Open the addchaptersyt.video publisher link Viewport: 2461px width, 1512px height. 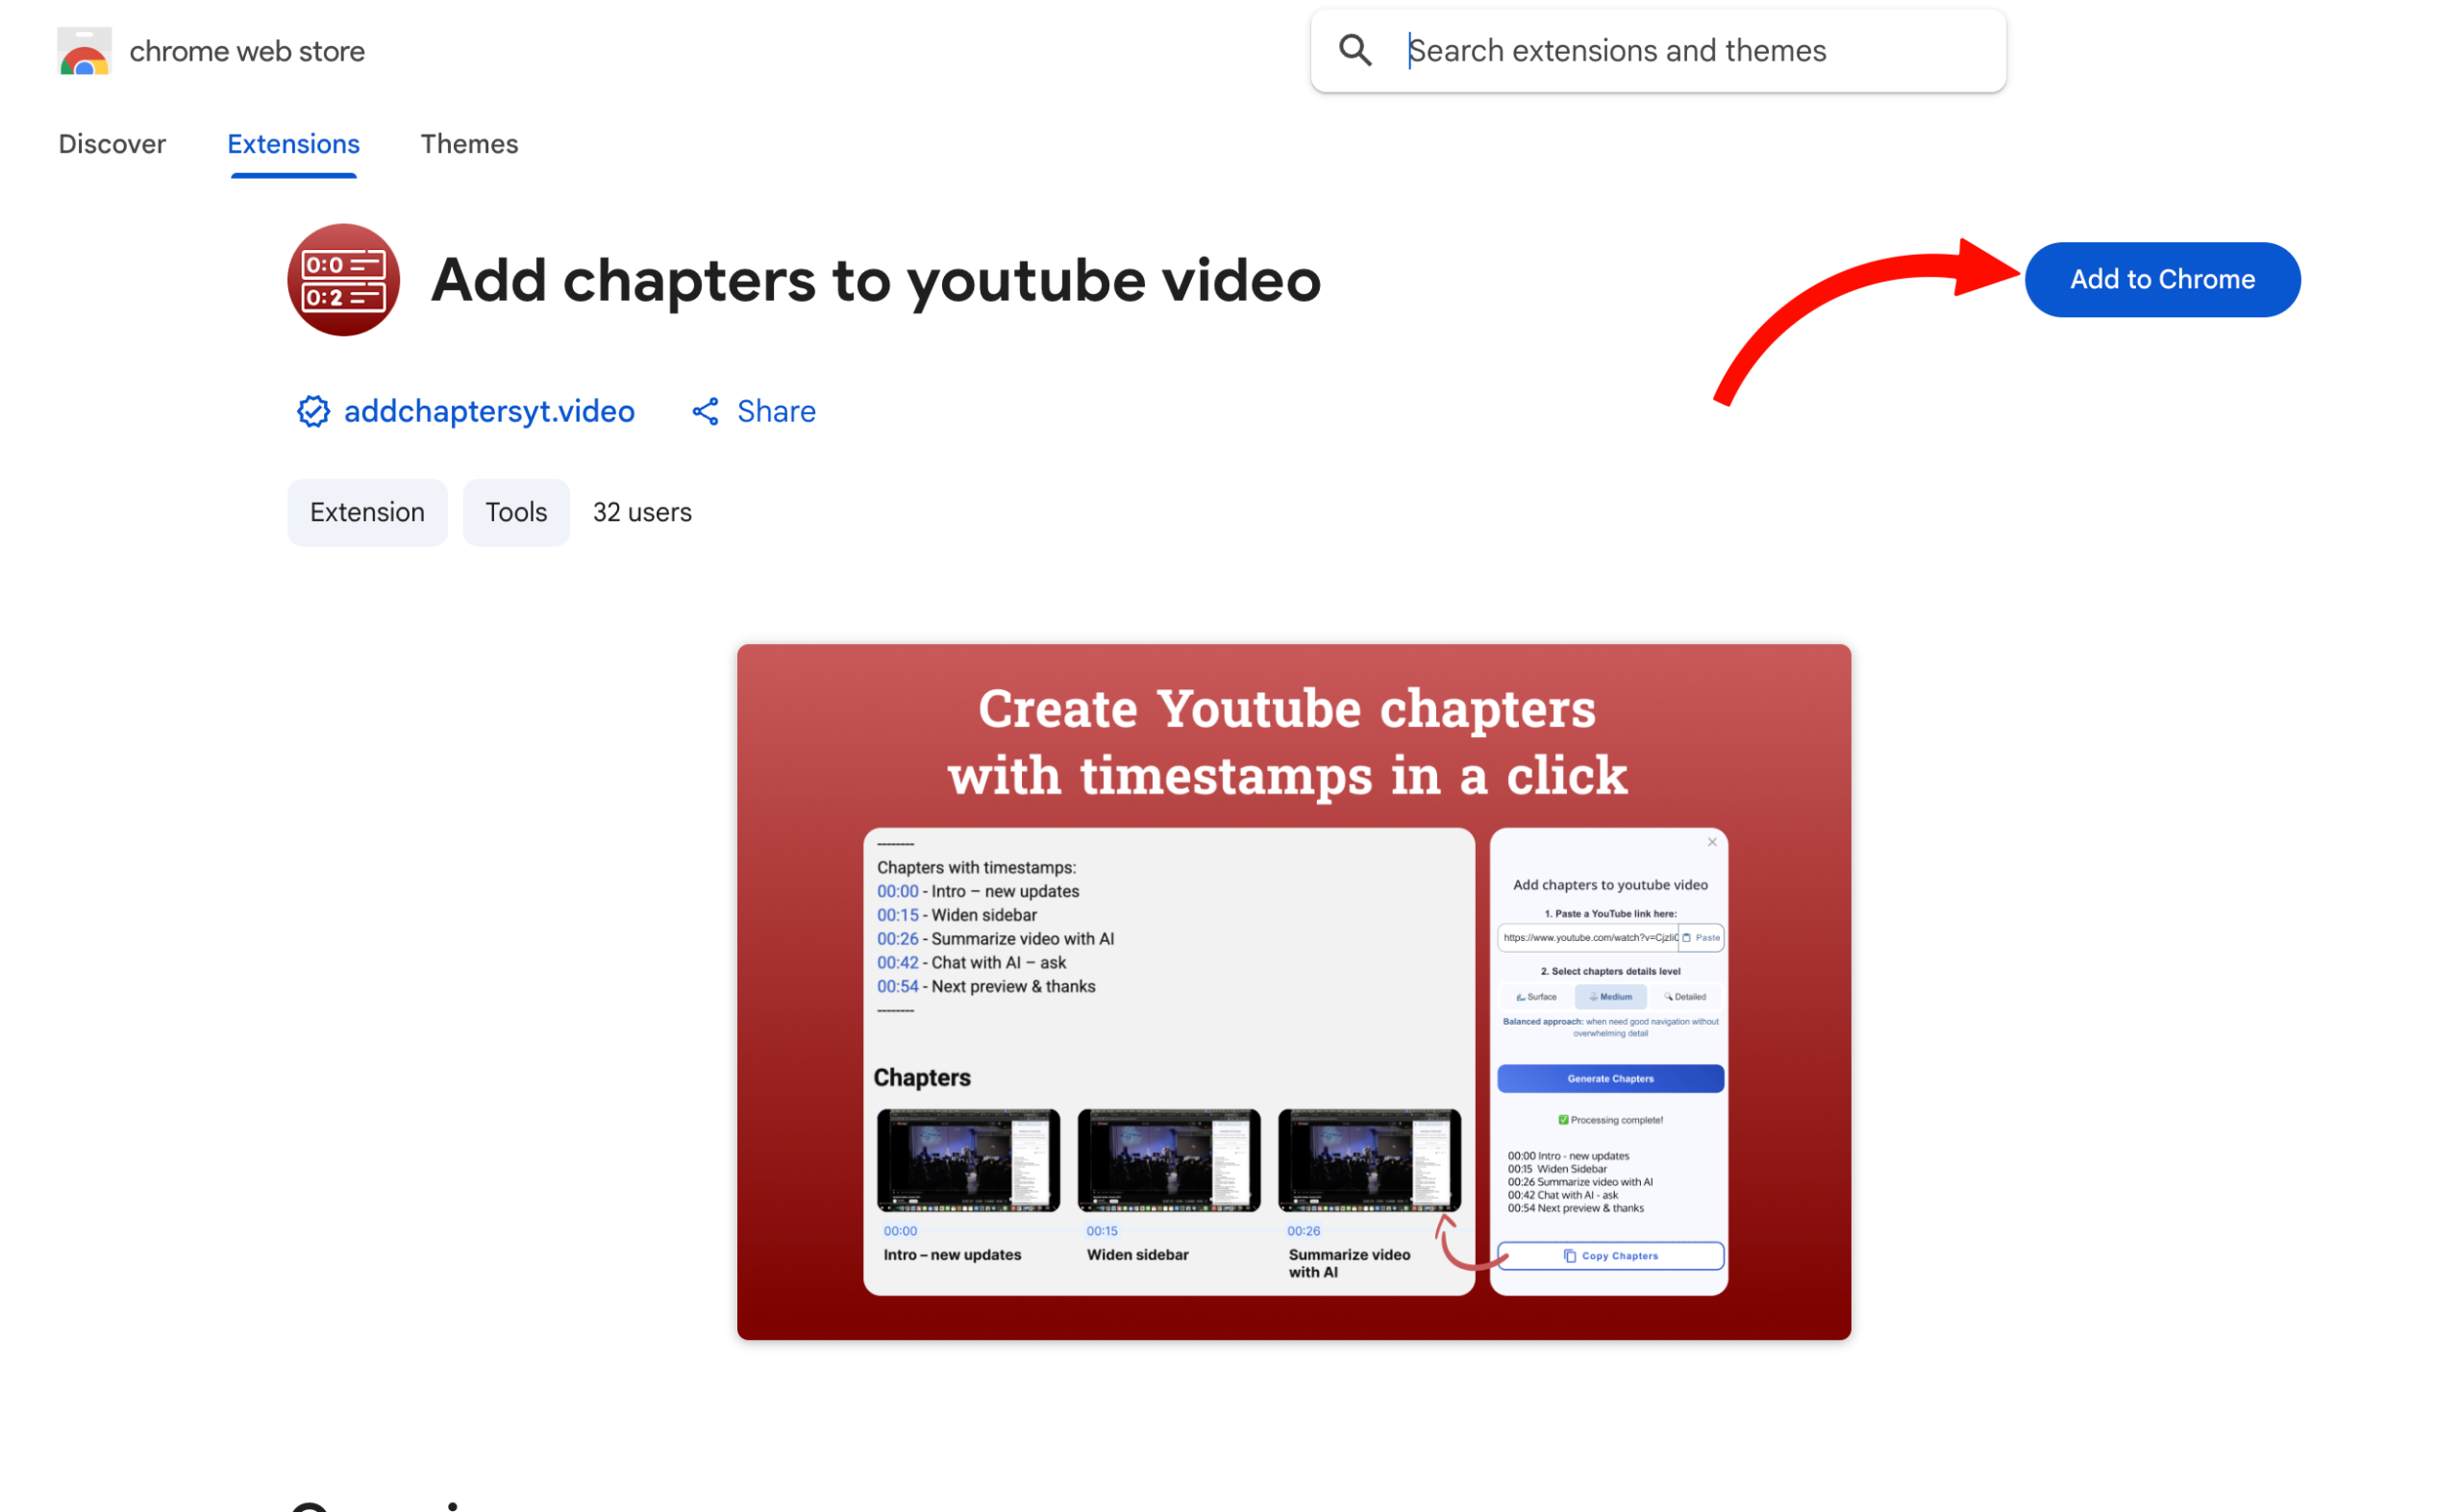tap(489, 411)
